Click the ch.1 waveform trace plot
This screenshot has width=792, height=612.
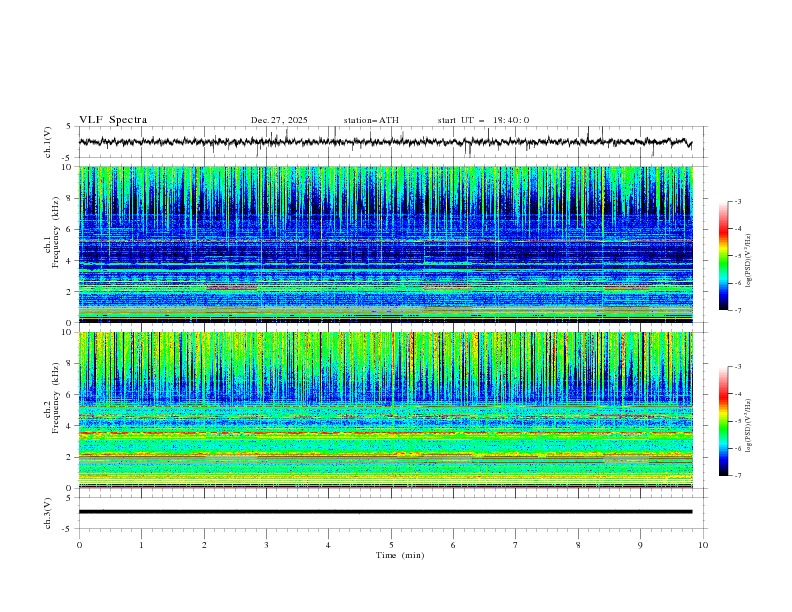pyautogui.click(x=385, y=142)
